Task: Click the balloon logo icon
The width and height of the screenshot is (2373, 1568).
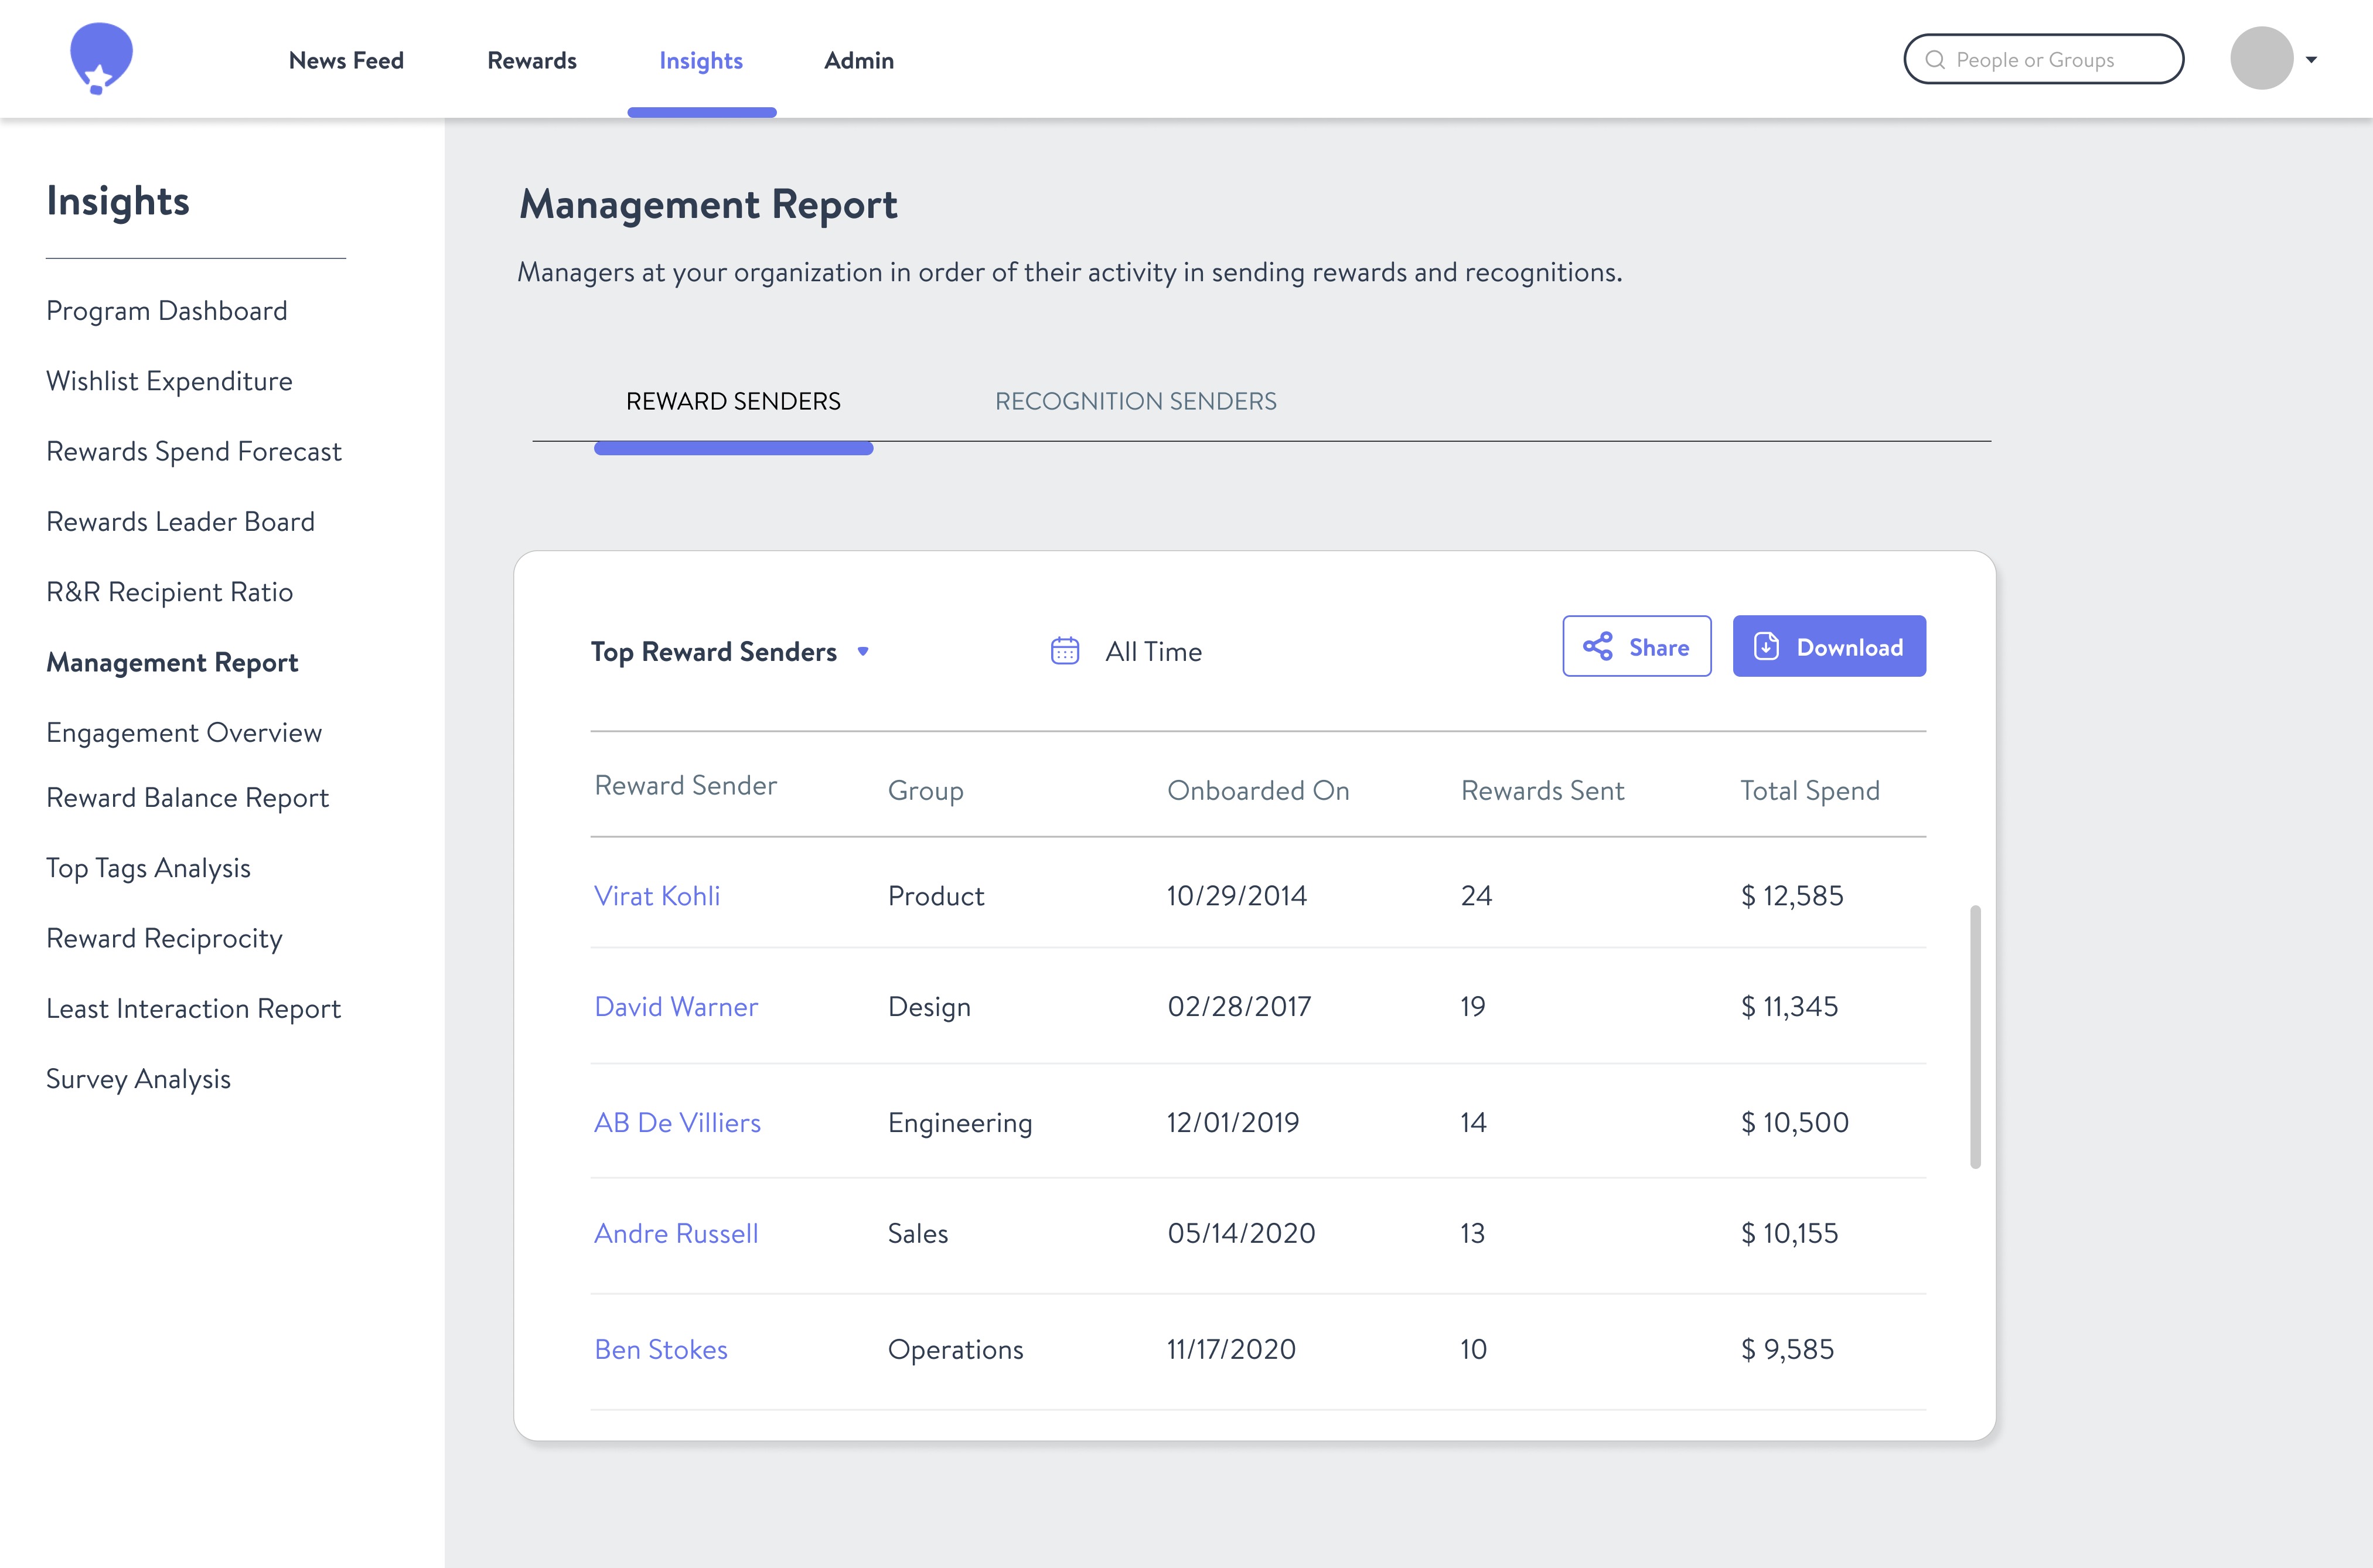Action: click(x=101, y=58)
